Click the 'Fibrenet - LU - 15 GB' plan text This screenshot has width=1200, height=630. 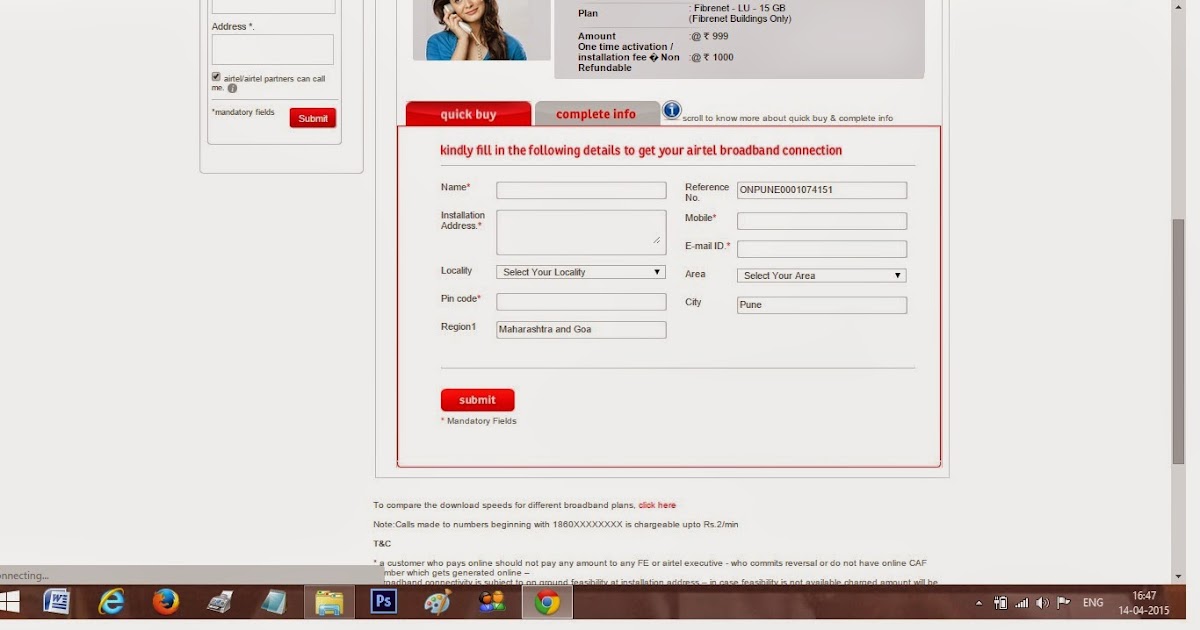coord(739,8)
